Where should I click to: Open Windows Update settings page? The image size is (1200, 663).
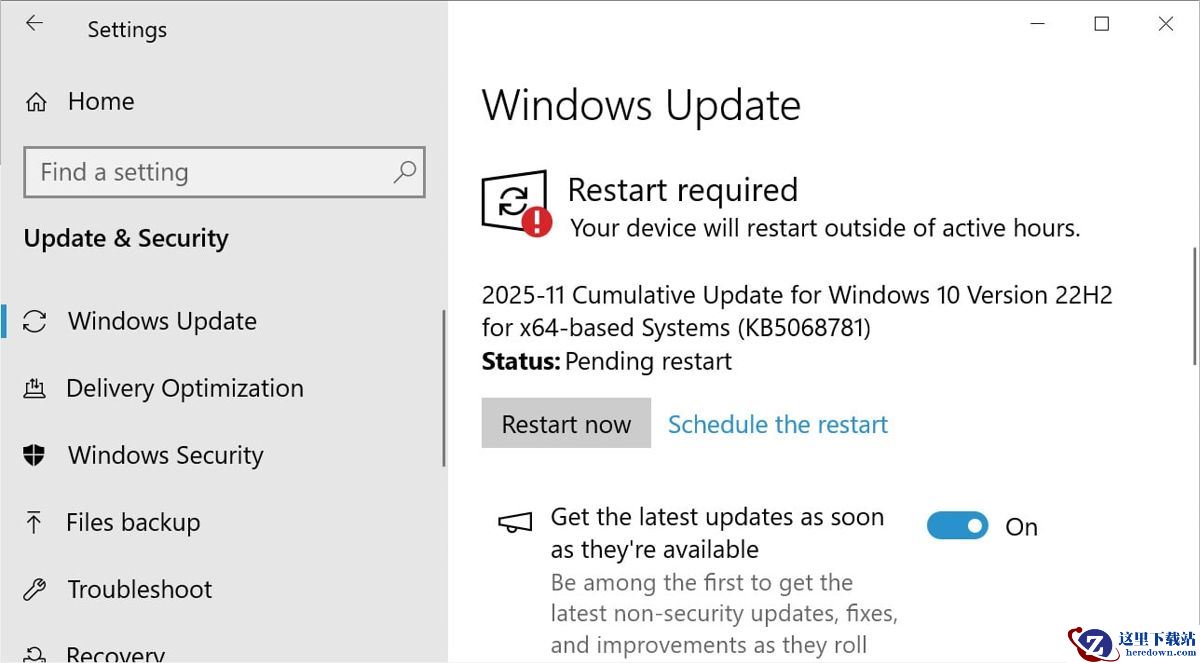pos(162,321)
